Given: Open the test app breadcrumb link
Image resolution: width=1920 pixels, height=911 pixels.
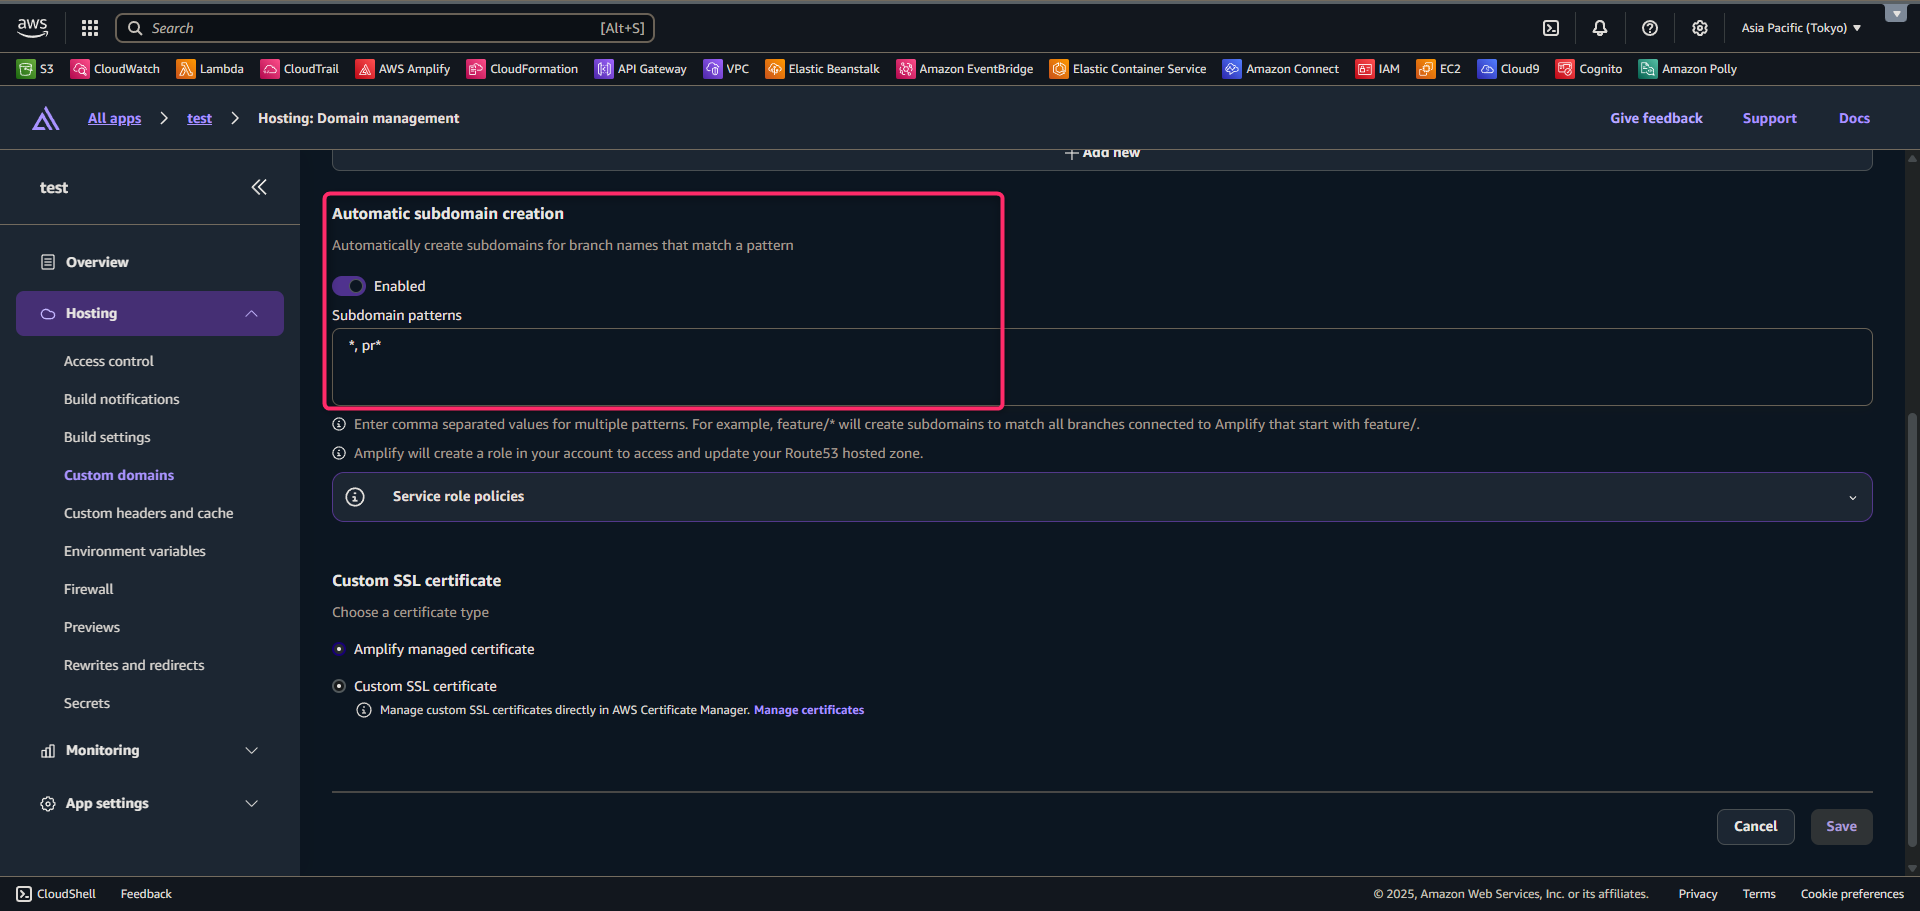Looking at the screenshot, I should pyautogui.click(x=199, y=118).
